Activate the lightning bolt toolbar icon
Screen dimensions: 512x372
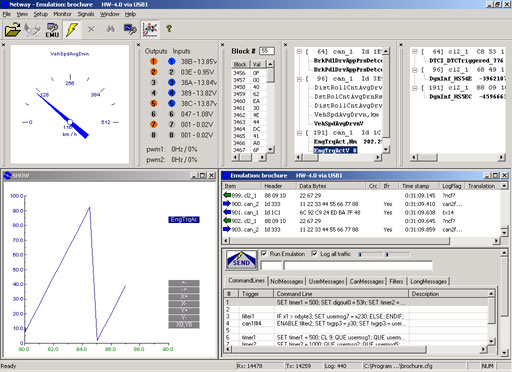(x=72, y=30)
